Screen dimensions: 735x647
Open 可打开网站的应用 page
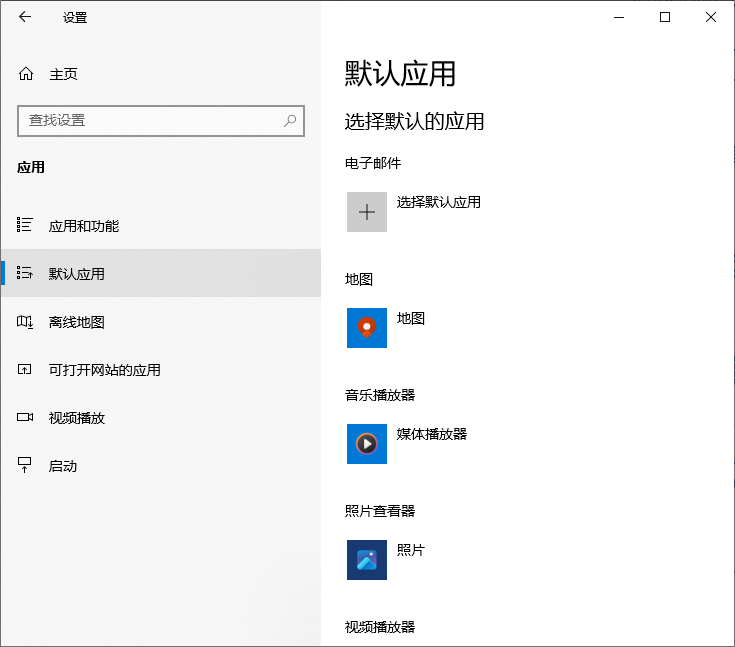(161, 370)
